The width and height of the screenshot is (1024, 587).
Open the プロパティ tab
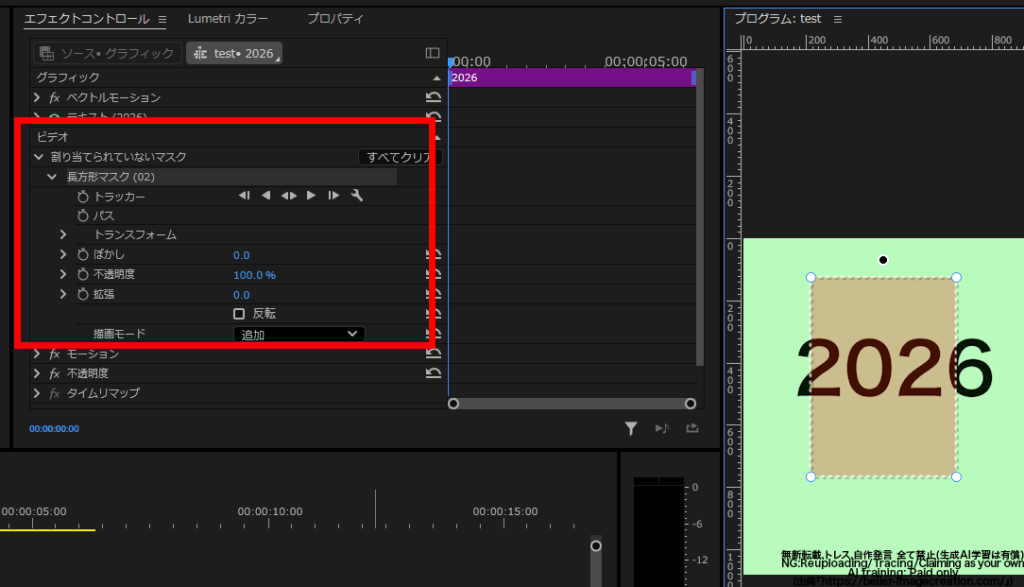pyautogui.click(x=335, y=19)
